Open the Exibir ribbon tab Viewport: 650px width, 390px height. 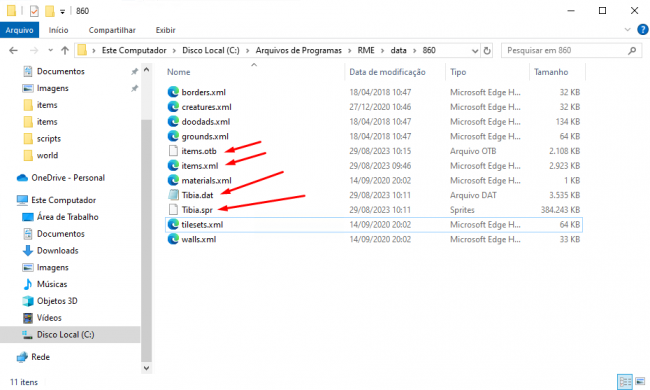click(165, 30)
